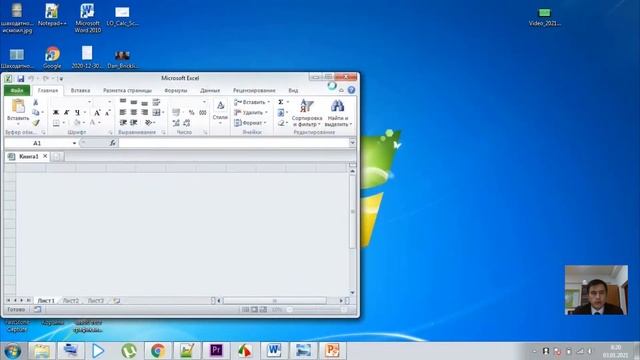The image size is (640, 360).
Task: Click the Decrease Decimal icon
Action: (x=187, y=123)
